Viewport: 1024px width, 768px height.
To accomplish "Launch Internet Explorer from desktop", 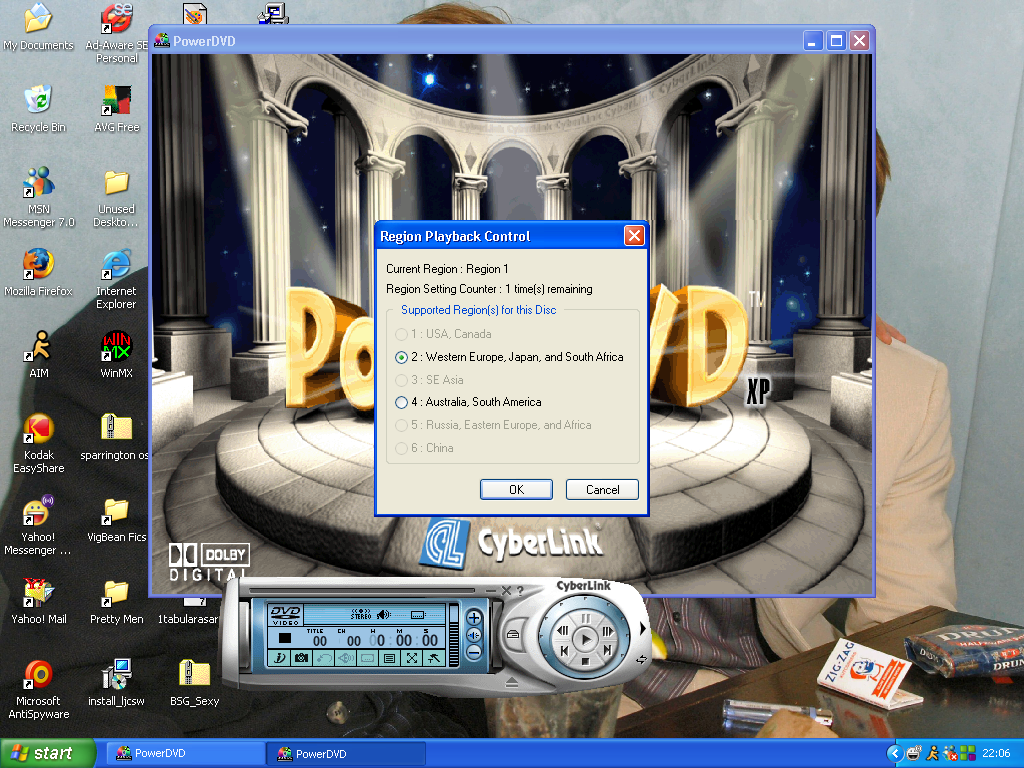I will 116,279.
